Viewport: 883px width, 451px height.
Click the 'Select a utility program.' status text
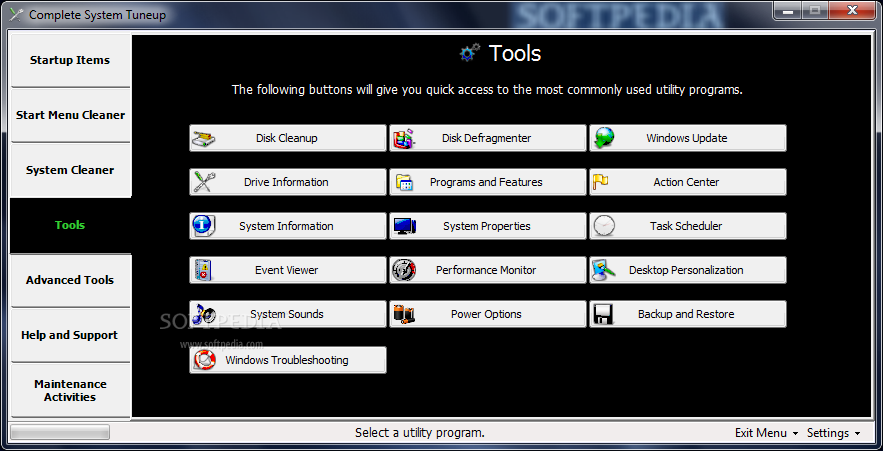pos(420,433)
